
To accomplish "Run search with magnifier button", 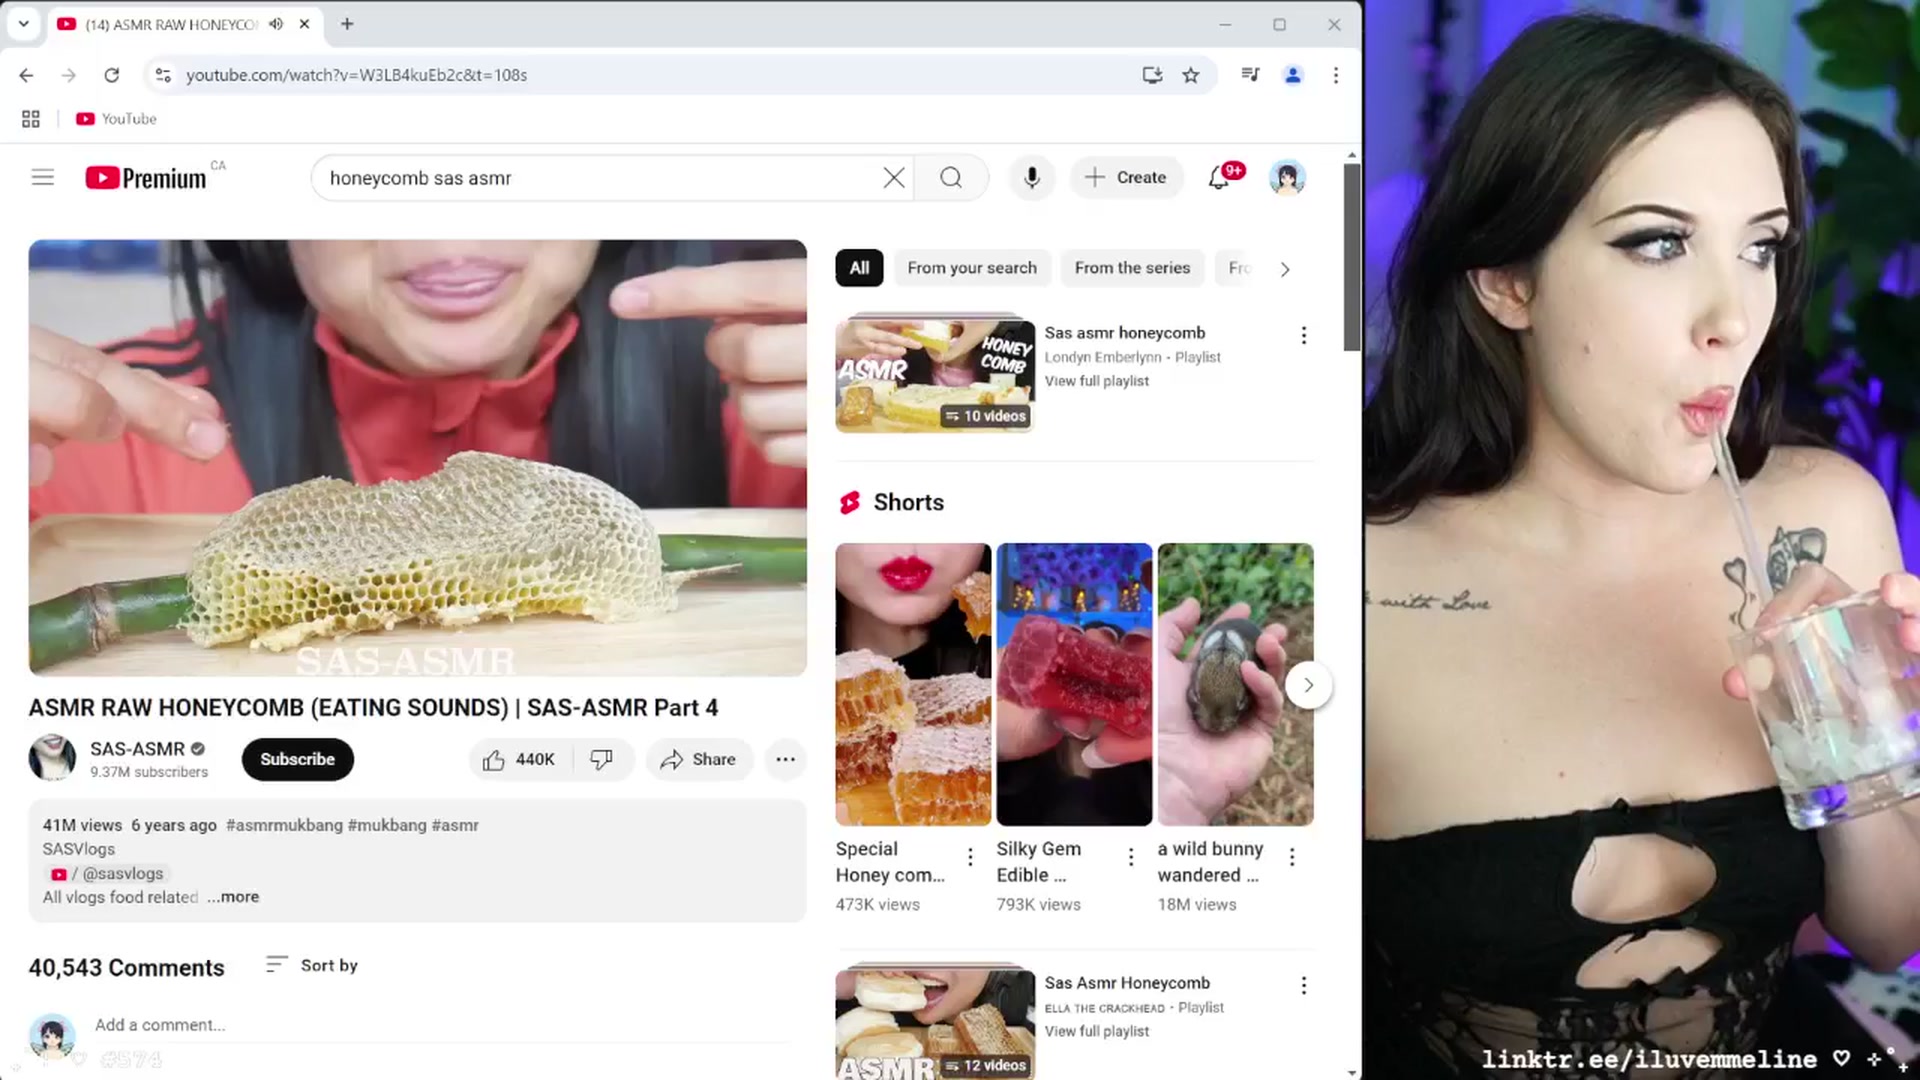I will coord(951,178).
